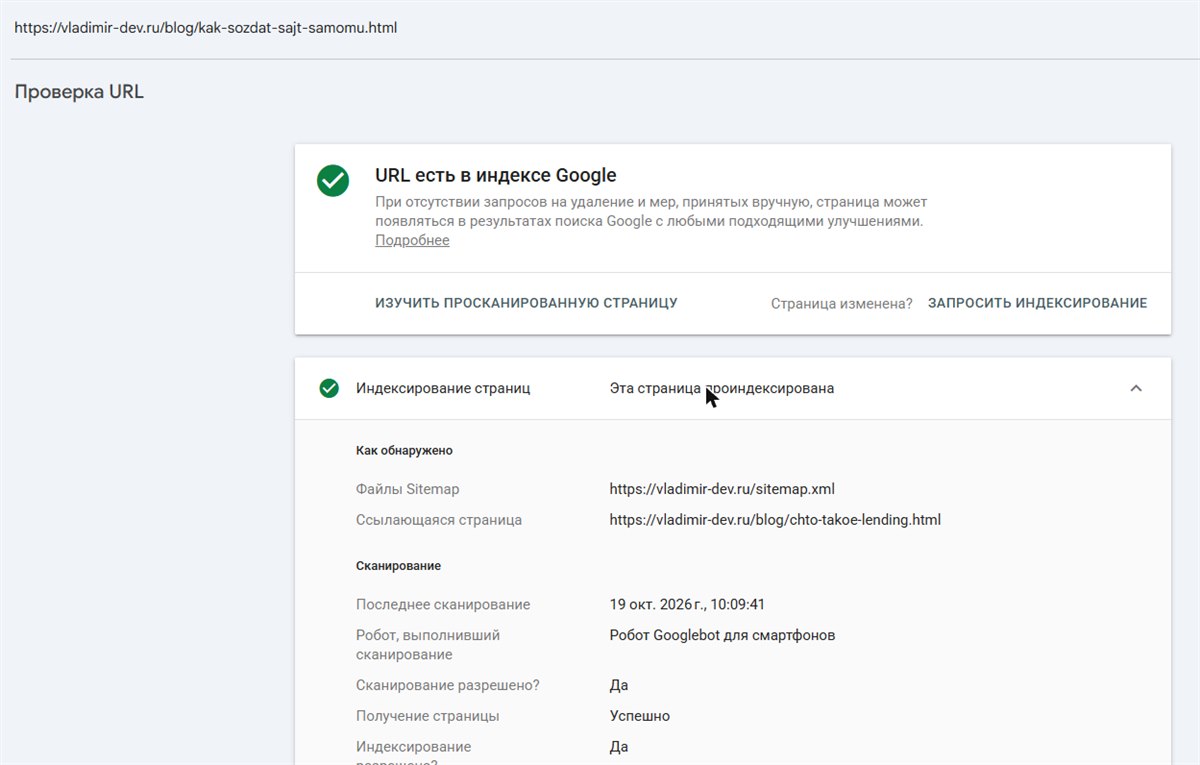Click the Как обнаружено subheading

tap(404, 450)
